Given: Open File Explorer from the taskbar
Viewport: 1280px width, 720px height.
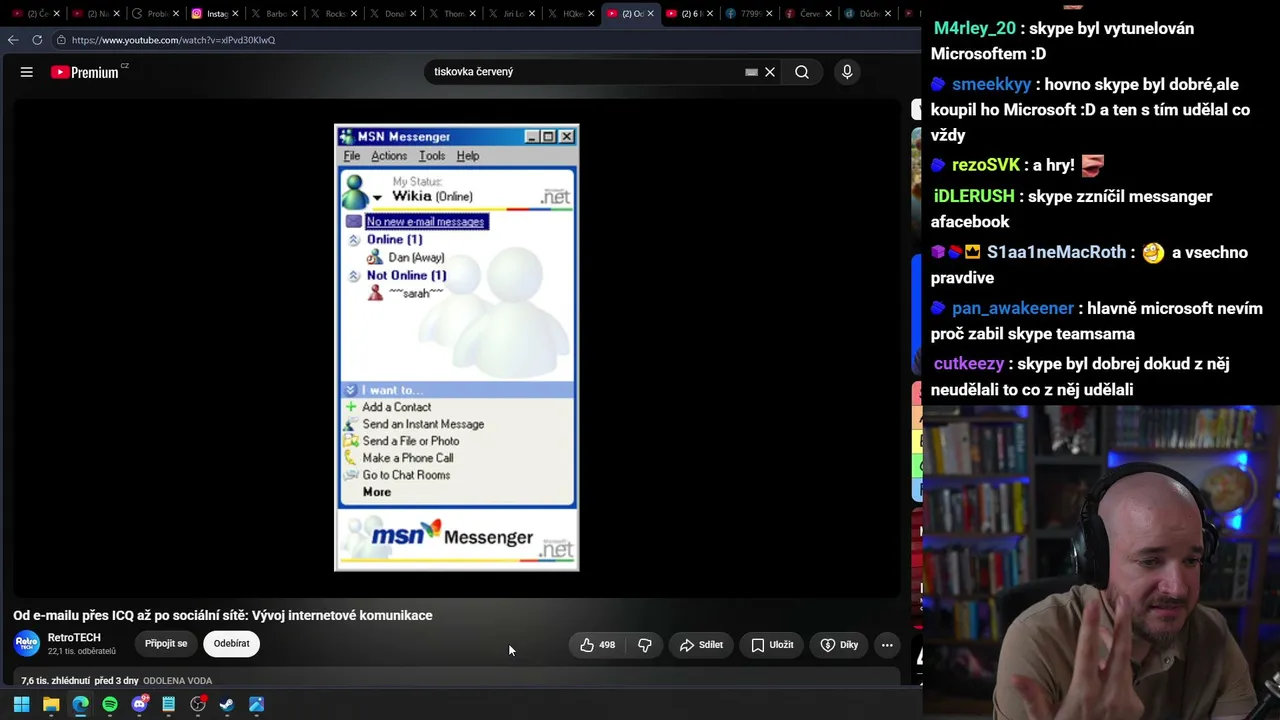Looking at the screenshot, I should click(x=51, y=704).
